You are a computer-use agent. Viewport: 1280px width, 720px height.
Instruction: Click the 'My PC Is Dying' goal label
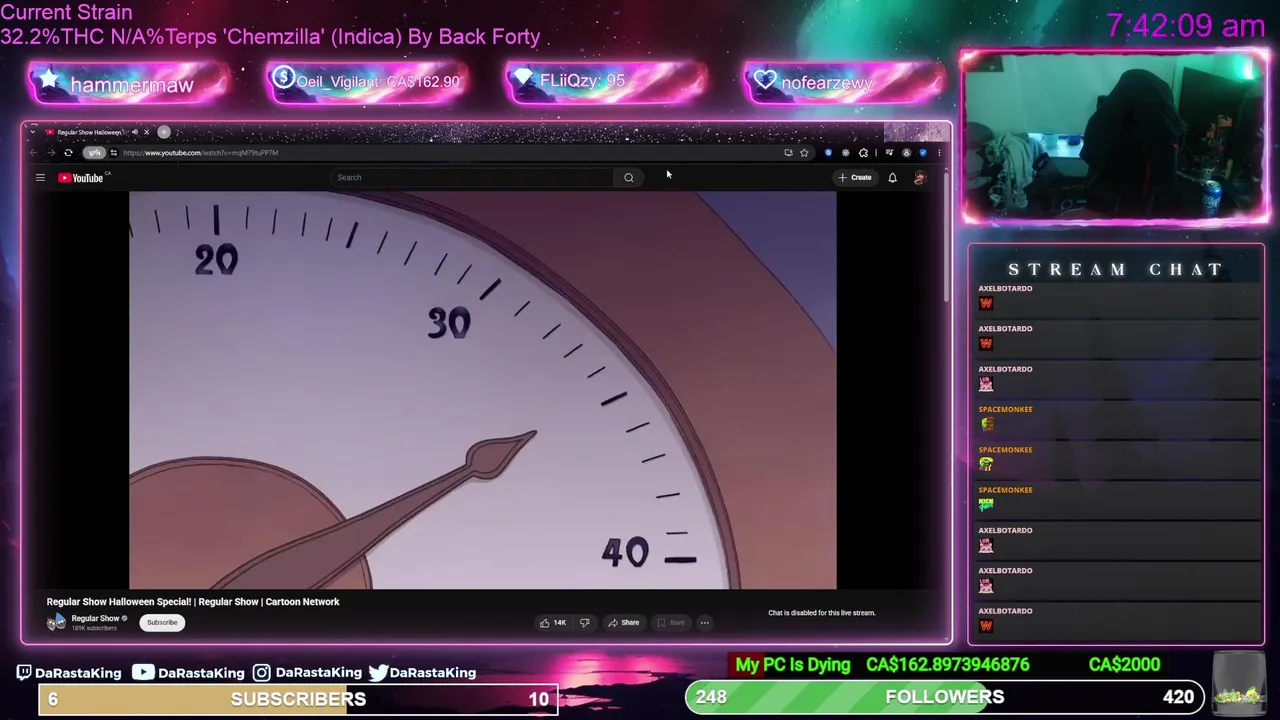792,665
